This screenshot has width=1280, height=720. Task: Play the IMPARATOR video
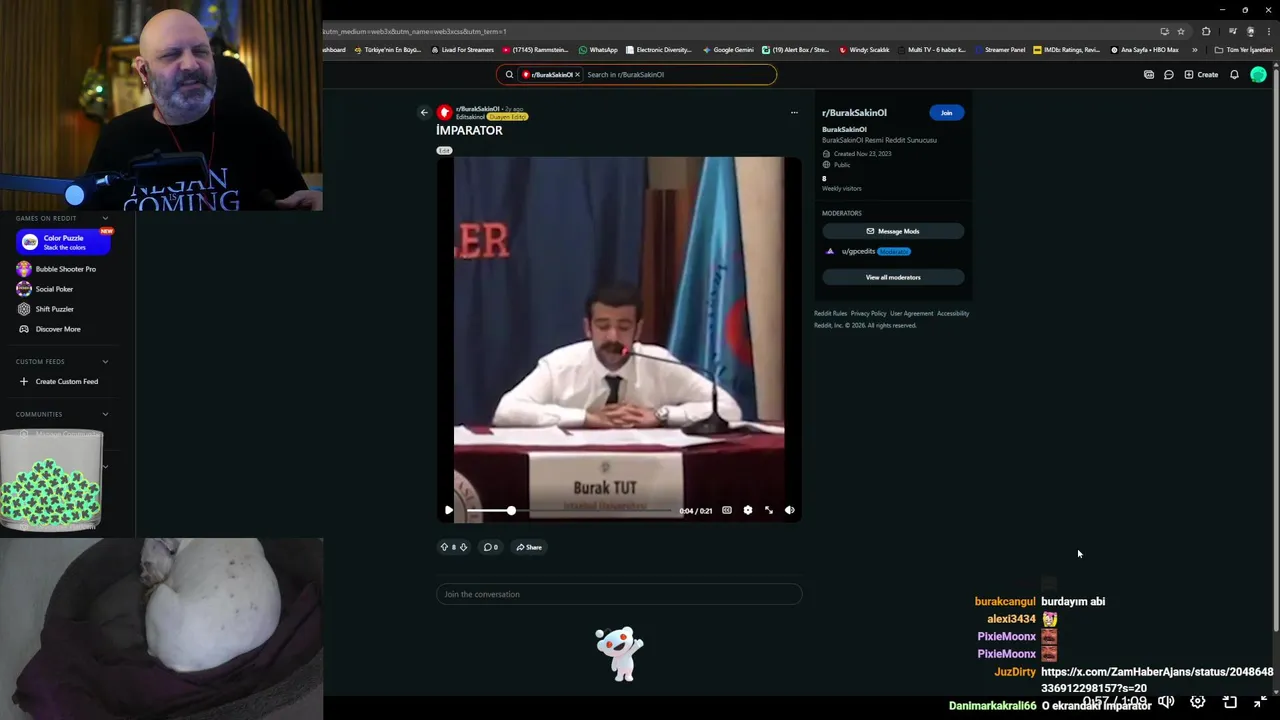click(x=449, y=510)
